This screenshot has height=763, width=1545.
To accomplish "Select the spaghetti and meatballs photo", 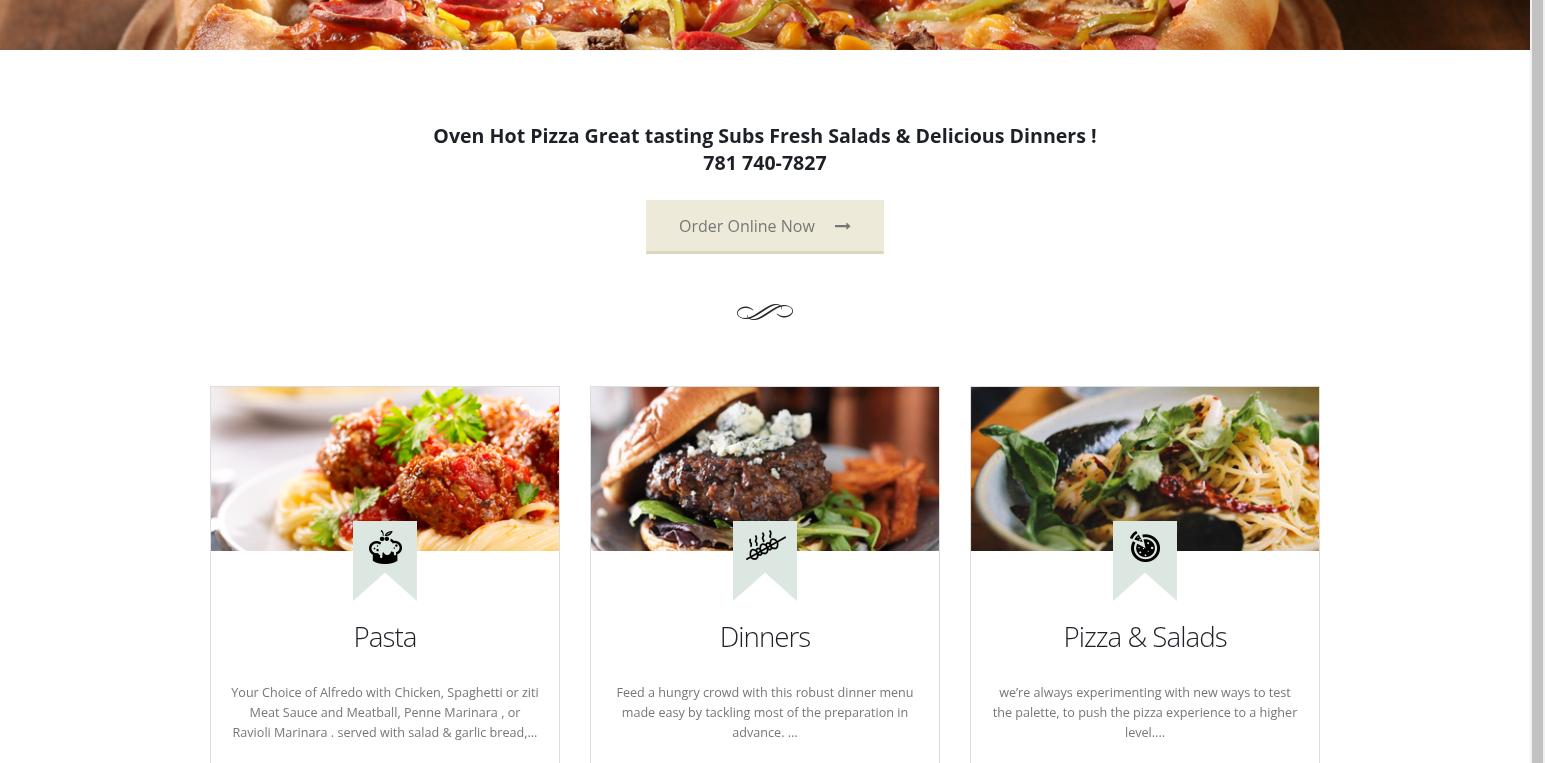I will tap(385, 469).
